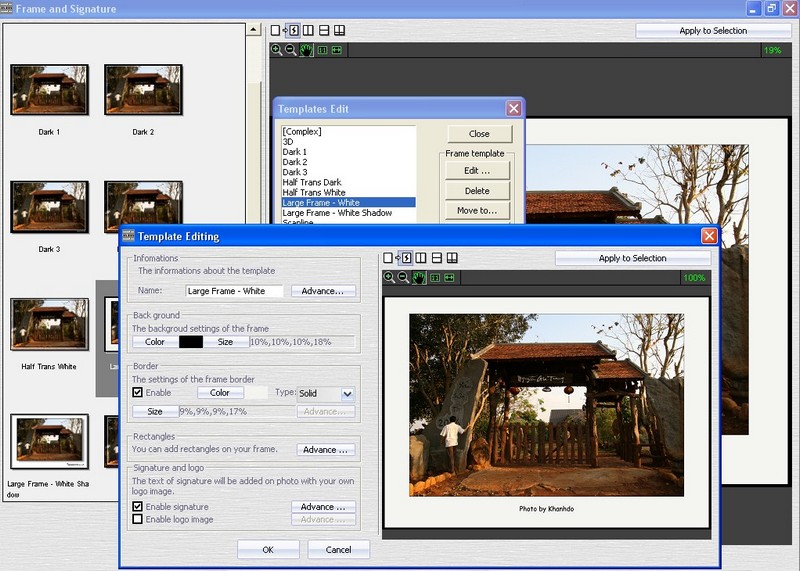Screen dimensions: 800x571
Task: Select single image view in Template Editing
Action: (x=389, y=258)
